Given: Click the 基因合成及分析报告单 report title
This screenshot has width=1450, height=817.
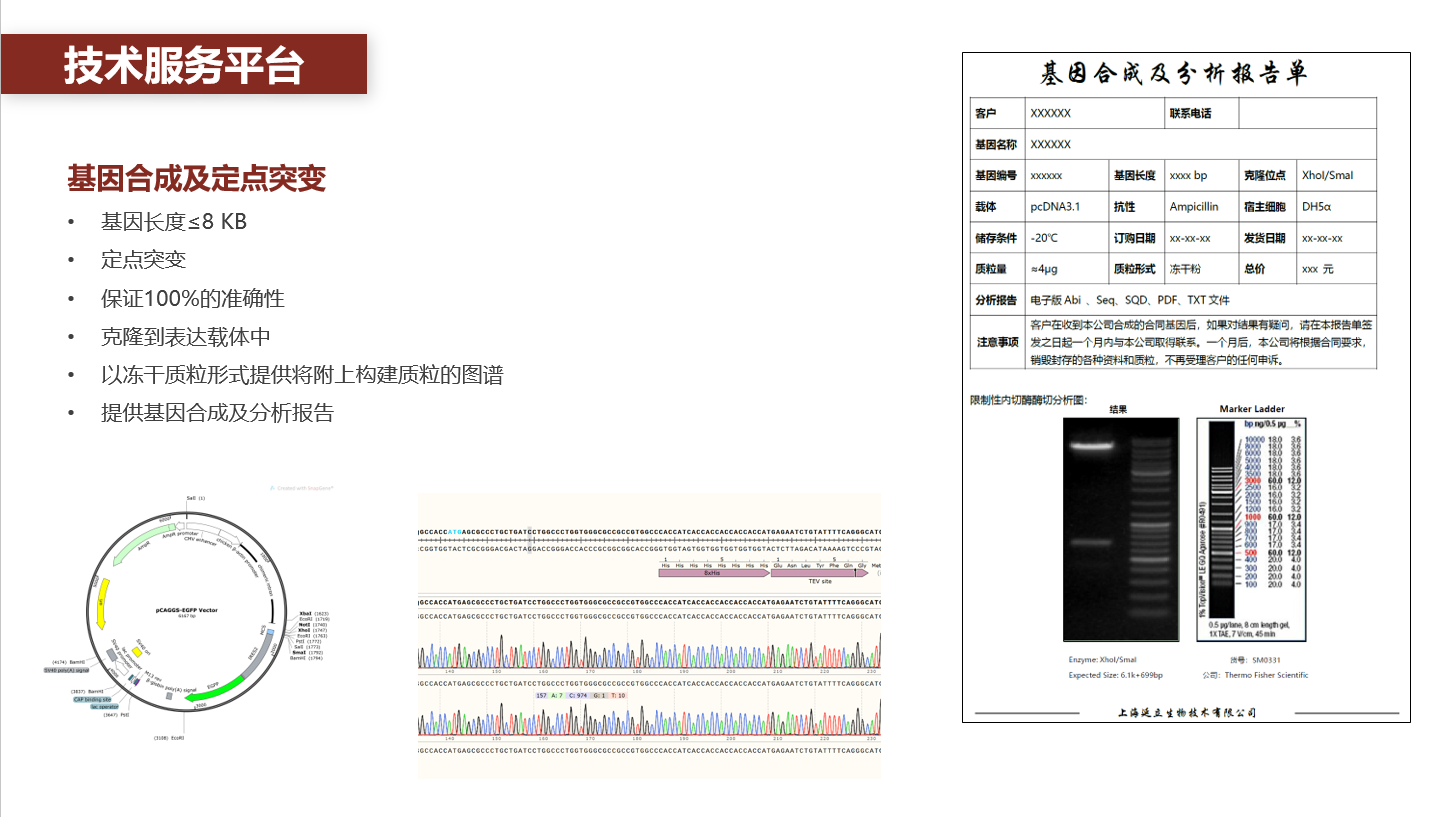Looking at the screenshot, I should [x=1174, y=74].
